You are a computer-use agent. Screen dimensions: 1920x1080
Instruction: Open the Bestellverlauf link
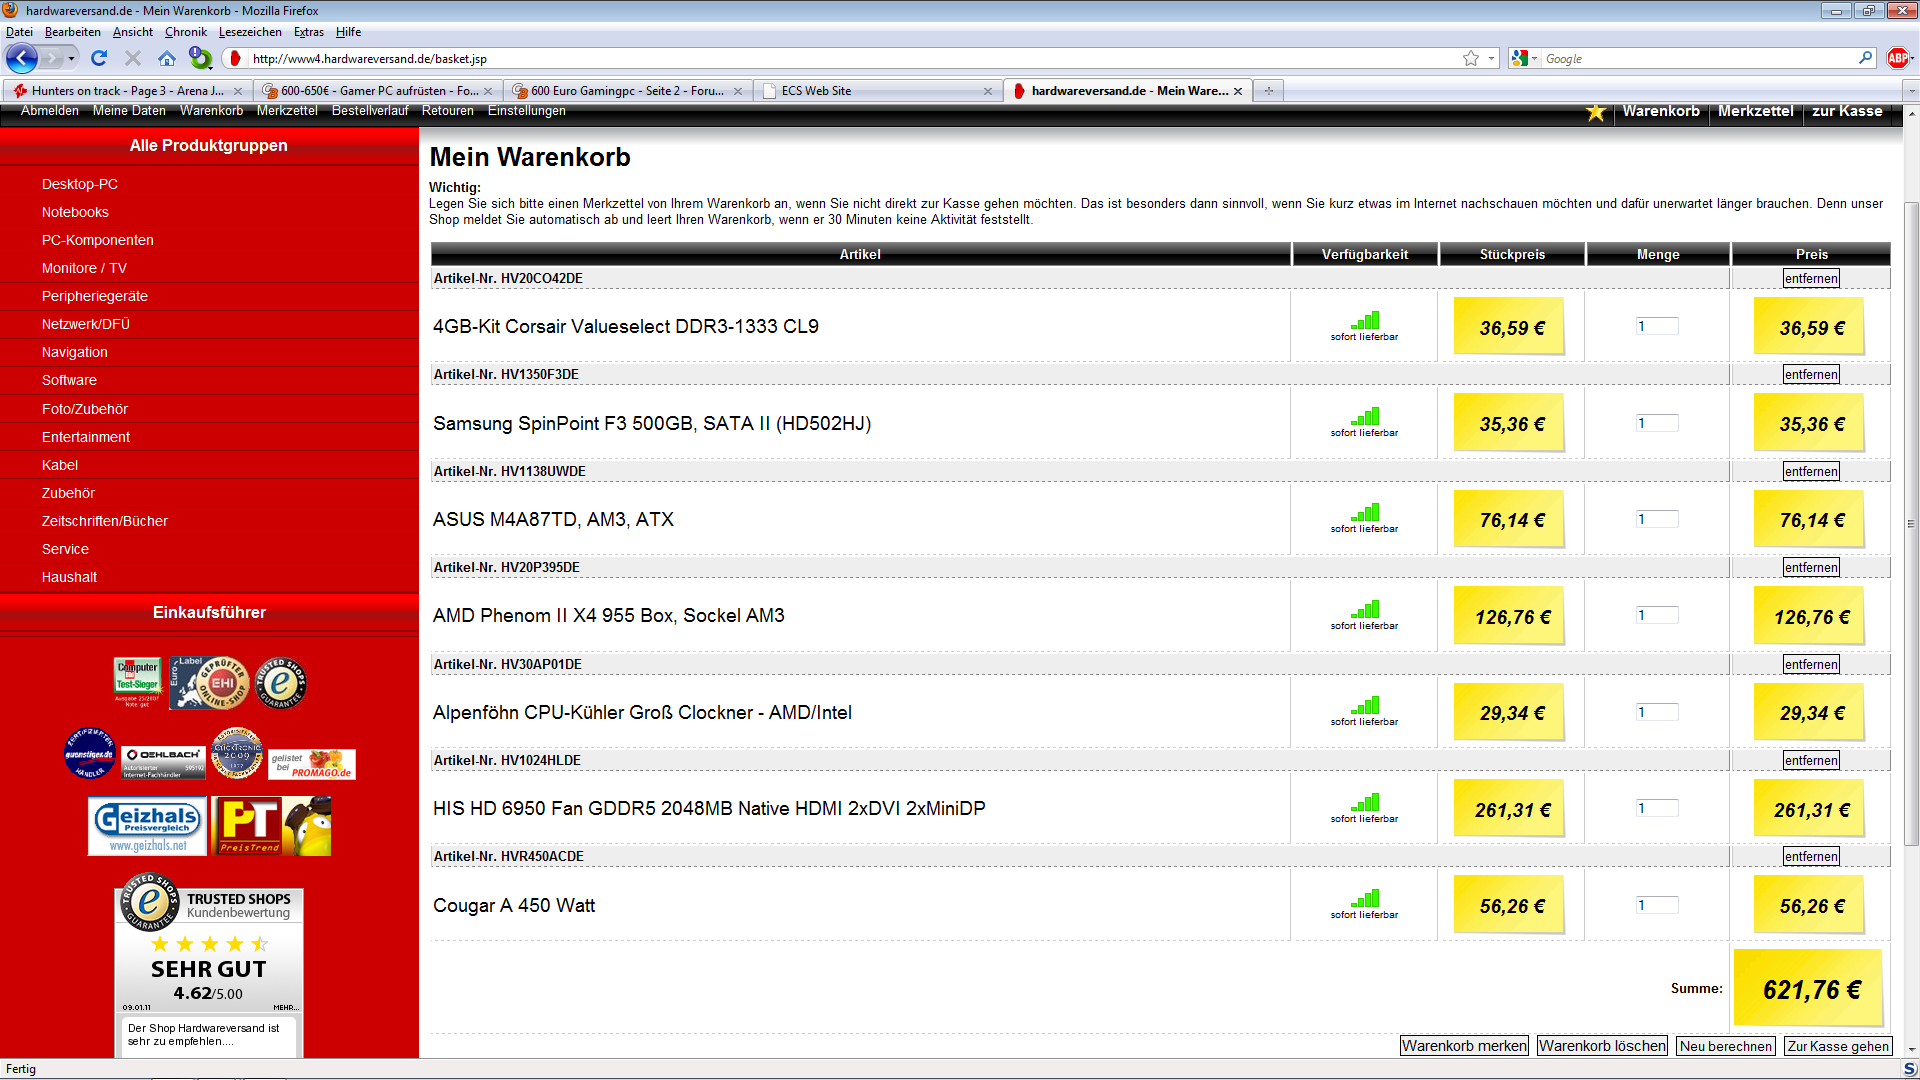pyautogui.click(x=370, y=111)
